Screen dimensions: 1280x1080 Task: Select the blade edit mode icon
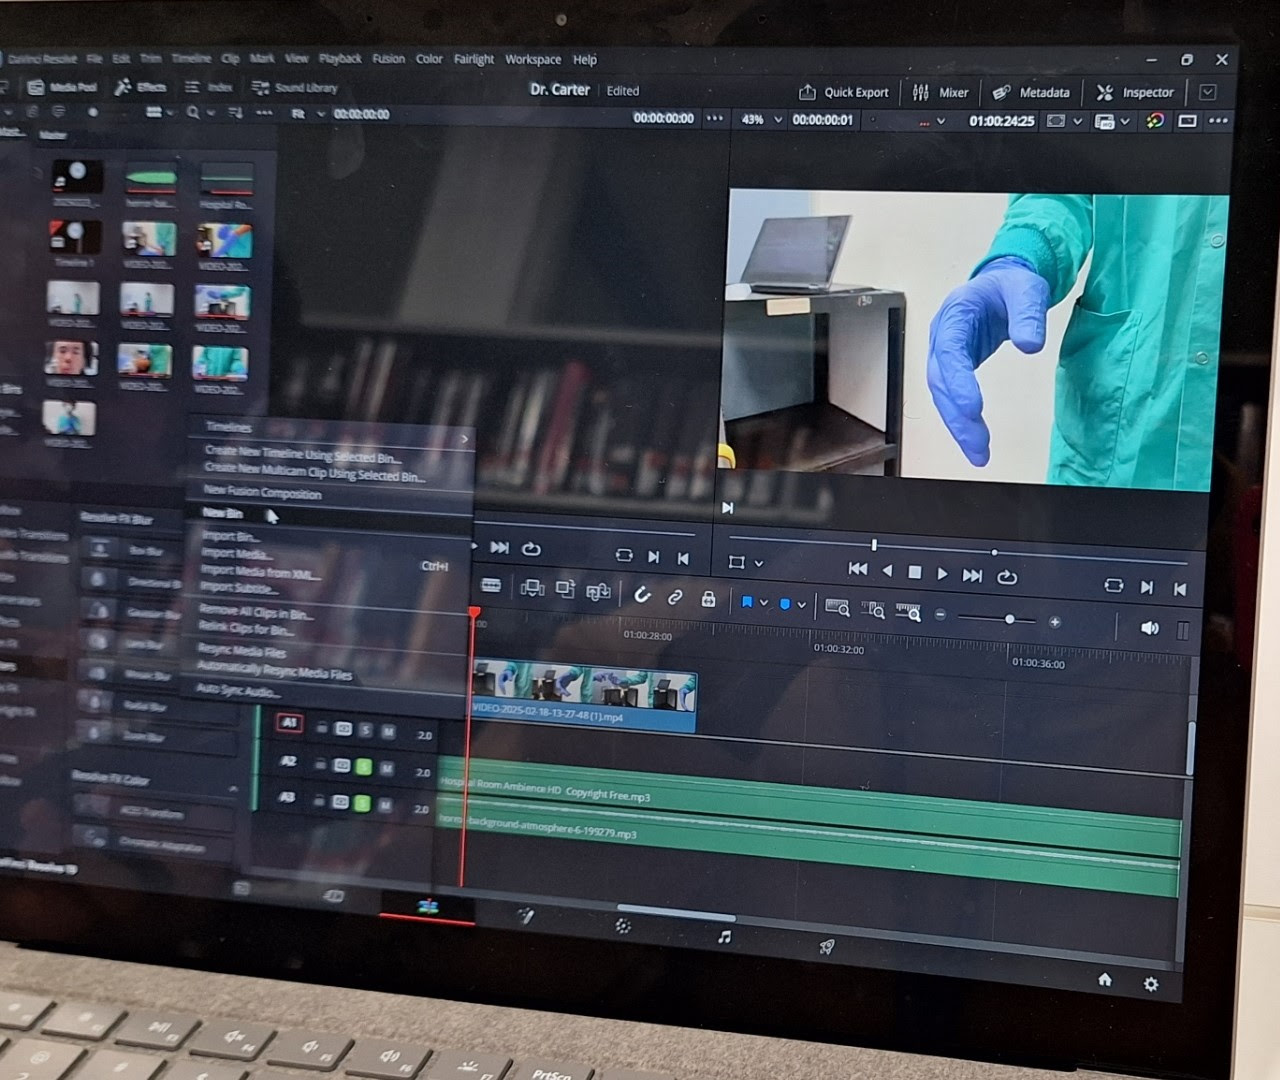coord(491,585)
